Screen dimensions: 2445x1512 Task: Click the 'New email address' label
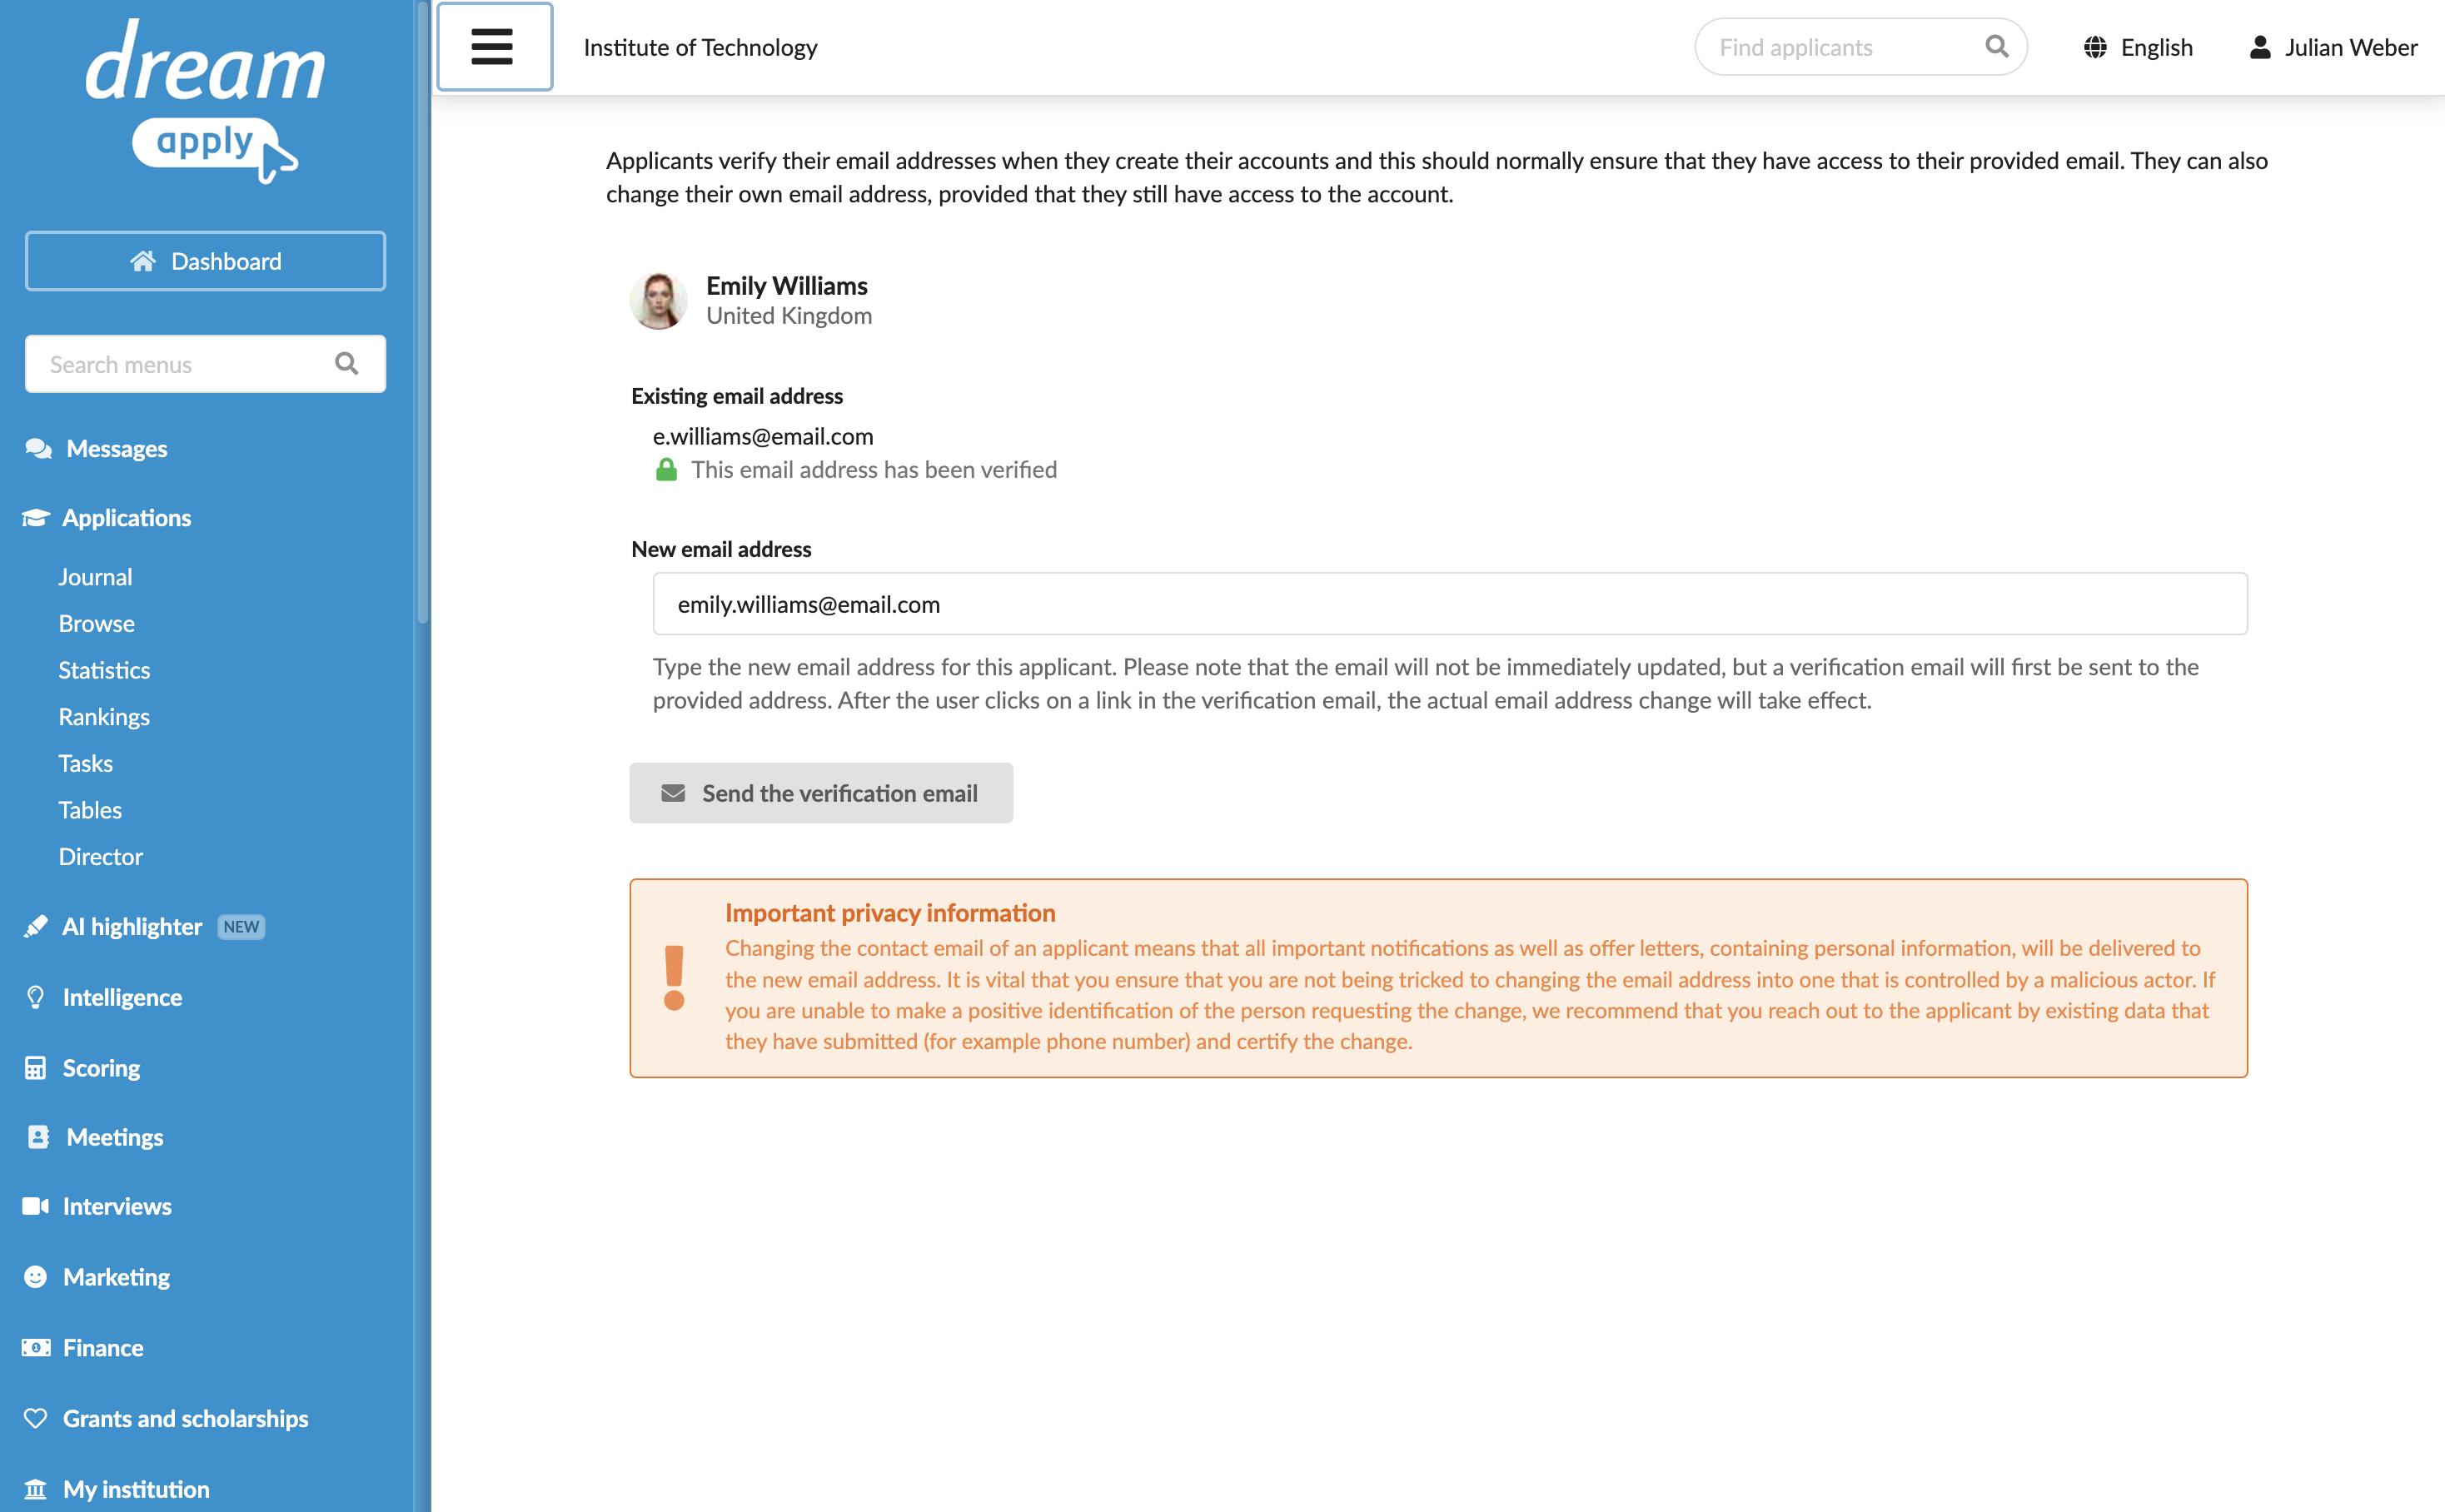point(721,549)
